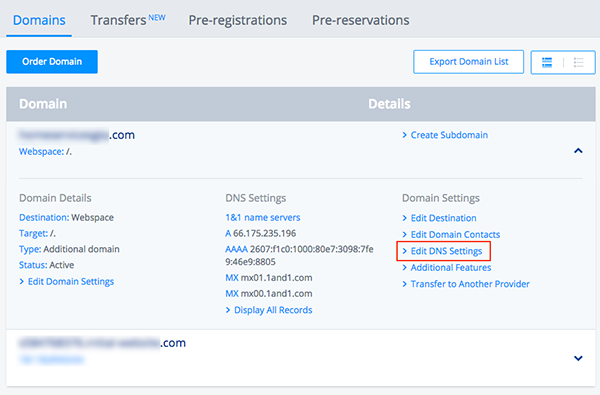
Task: Open the Pre-registrations tab
Action: pos(238,20)
